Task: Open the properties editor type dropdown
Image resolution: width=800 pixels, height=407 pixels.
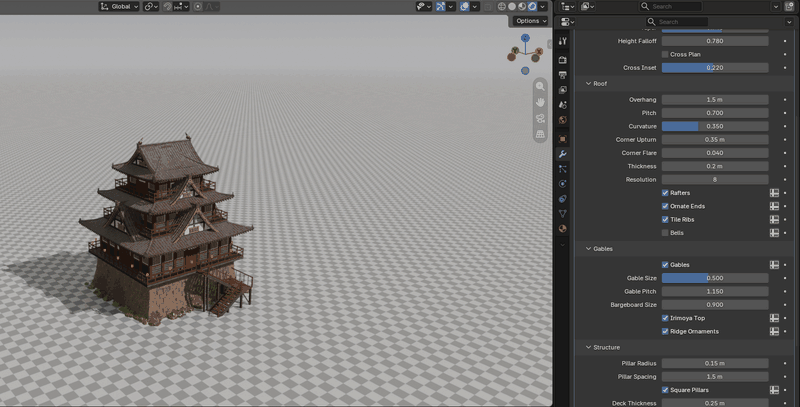Action: tap(567, 22)
